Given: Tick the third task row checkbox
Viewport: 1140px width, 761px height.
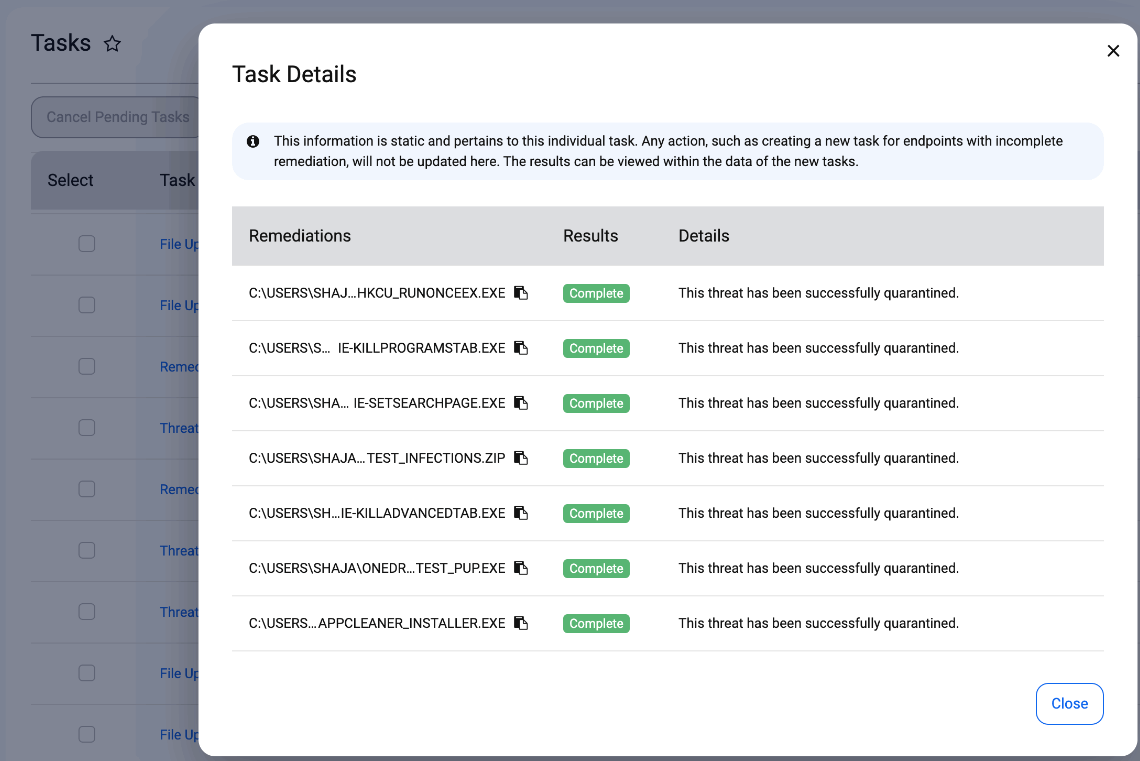Looking at the screenshot, I should 87,366.
